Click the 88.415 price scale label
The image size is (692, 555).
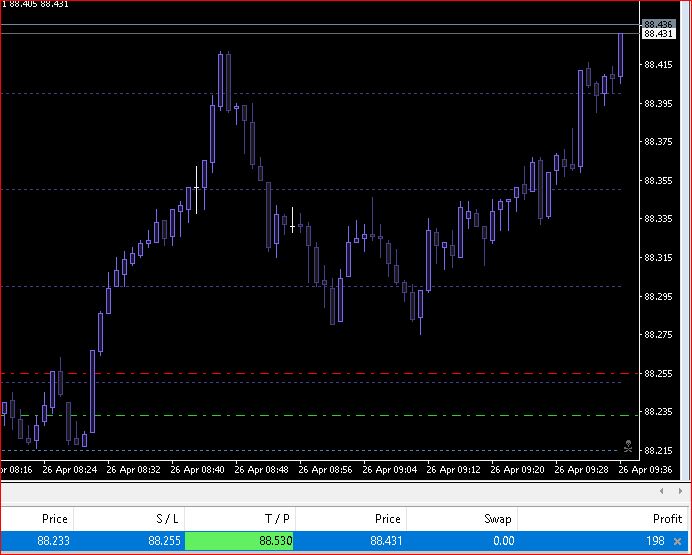[658, 65]
